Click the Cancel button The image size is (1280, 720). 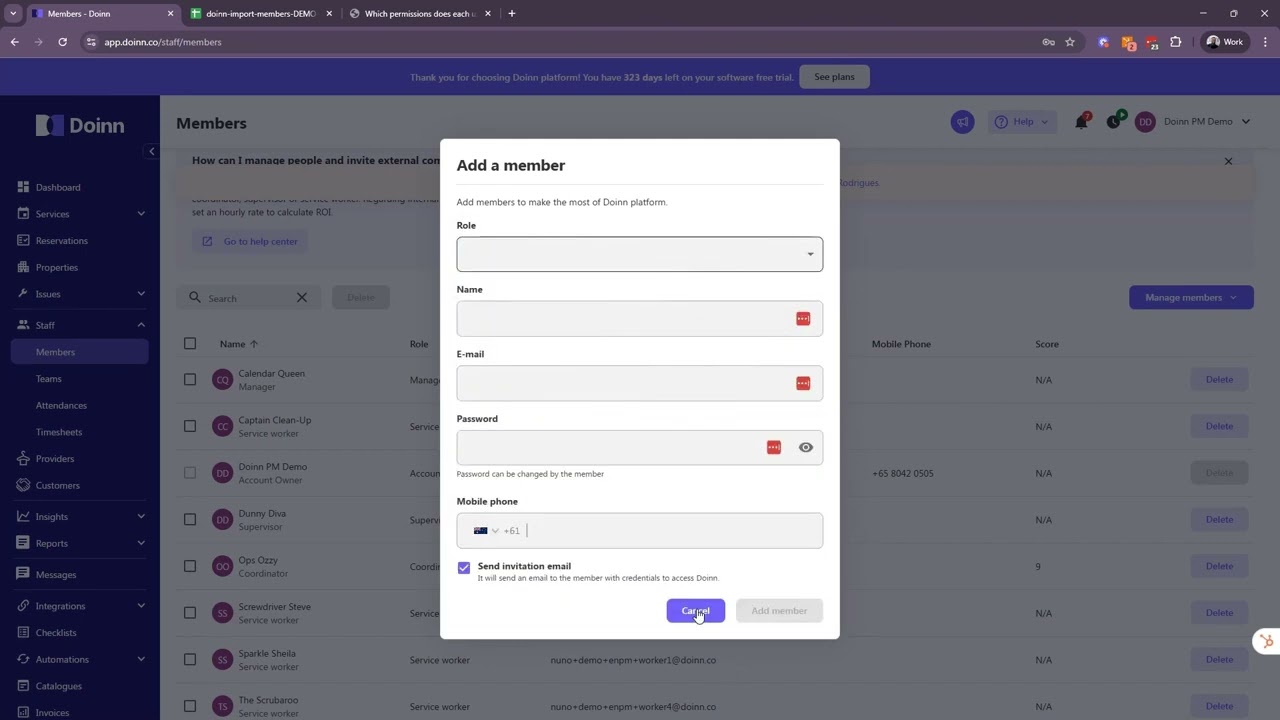click(695, 611)
